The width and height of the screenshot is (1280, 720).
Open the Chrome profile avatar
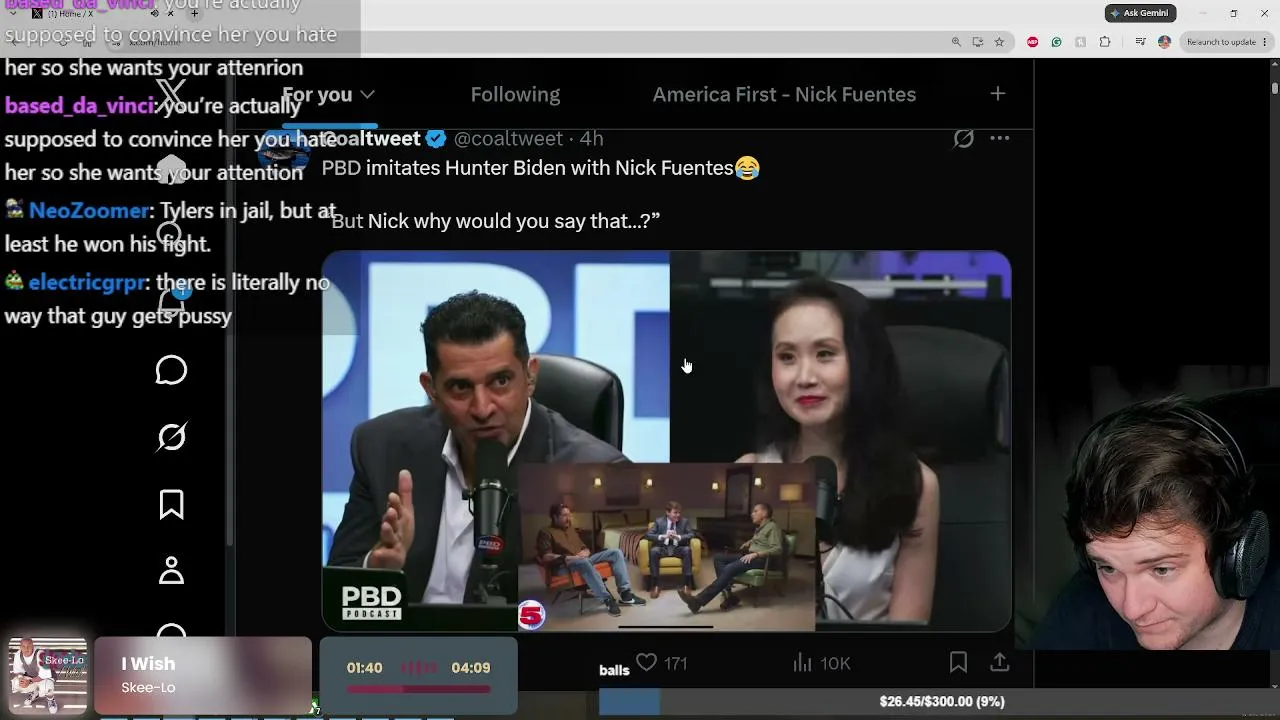click(1164, 42)
